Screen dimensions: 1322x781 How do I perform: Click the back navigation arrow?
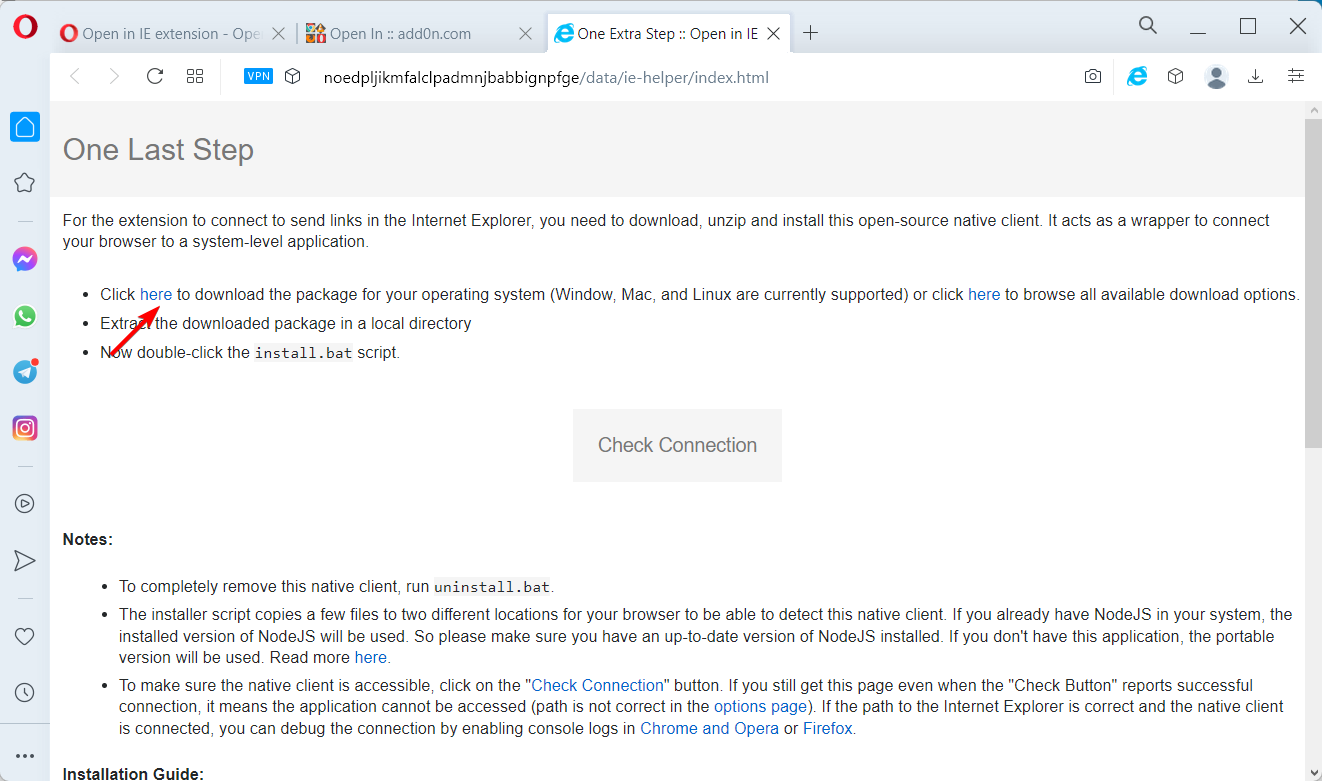click(x=74, y=76)
